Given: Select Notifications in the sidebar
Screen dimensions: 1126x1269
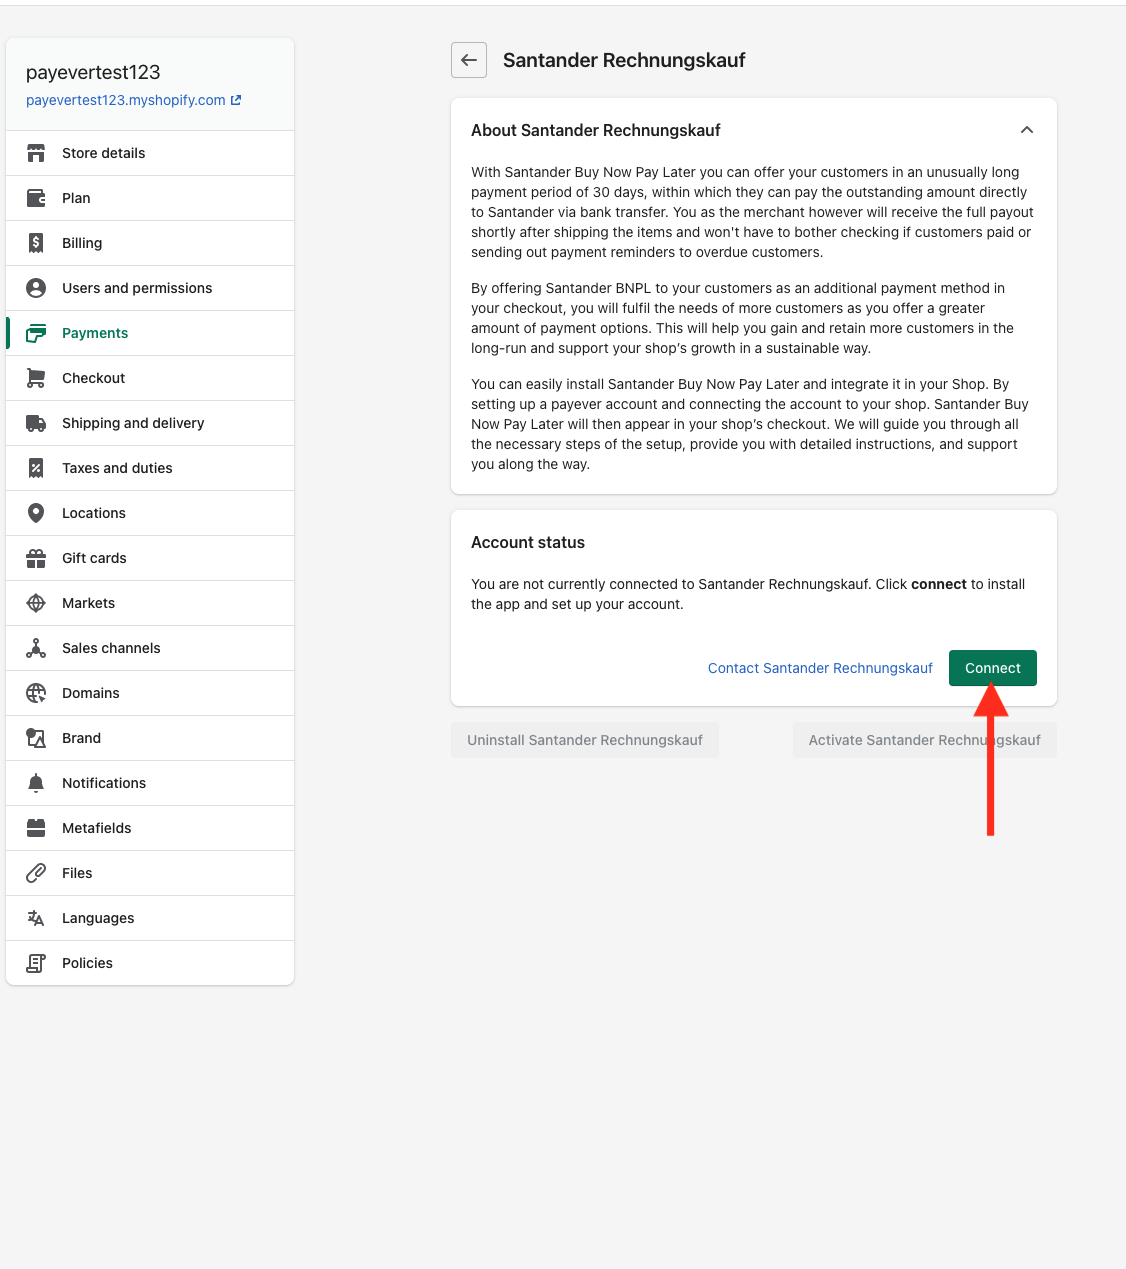Looking at the screenshot, I should [150, 783].
